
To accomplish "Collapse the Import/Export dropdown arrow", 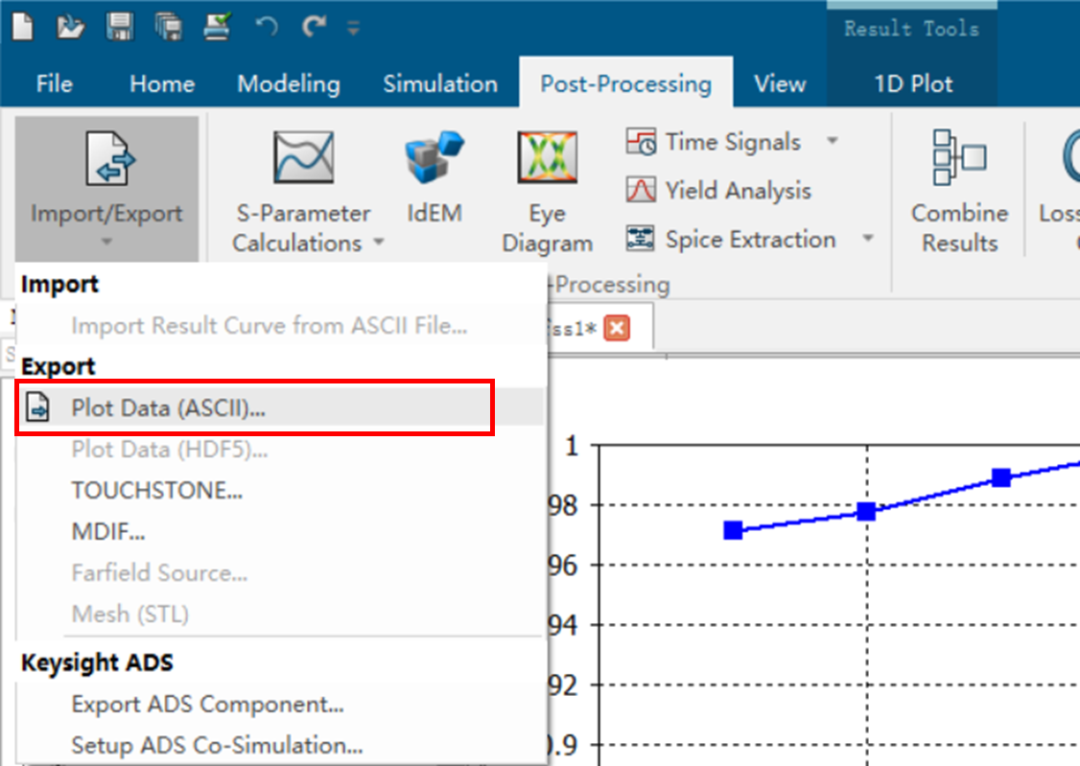I will 106,241.
